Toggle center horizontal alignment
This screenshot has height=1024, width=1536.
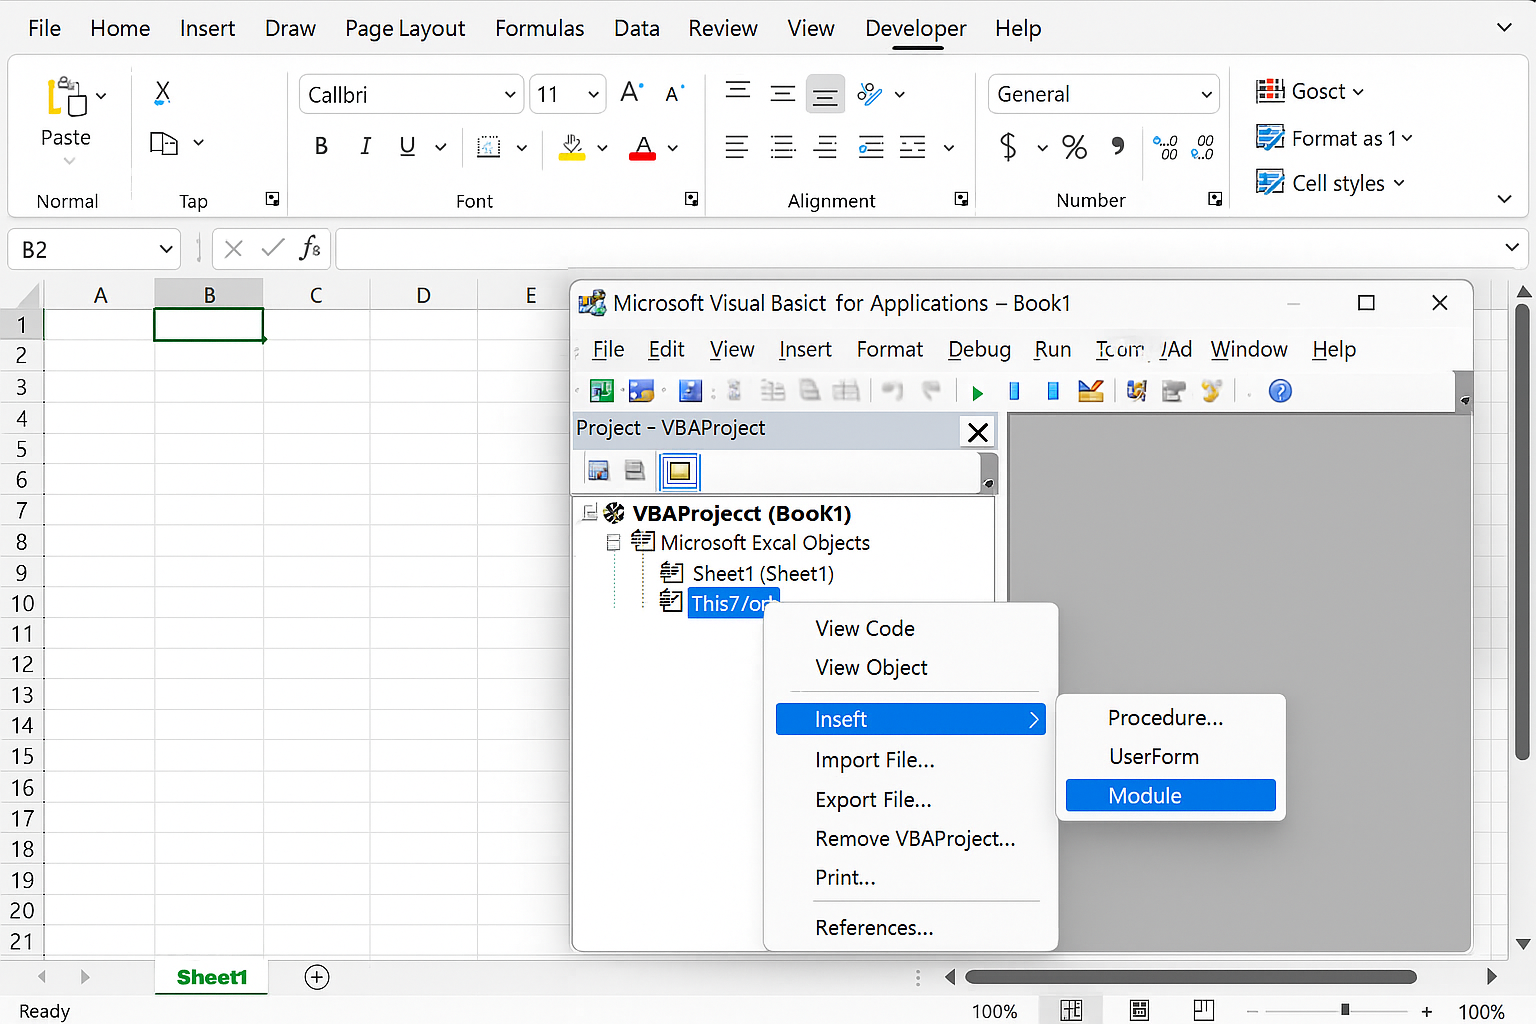coord(782,148)
